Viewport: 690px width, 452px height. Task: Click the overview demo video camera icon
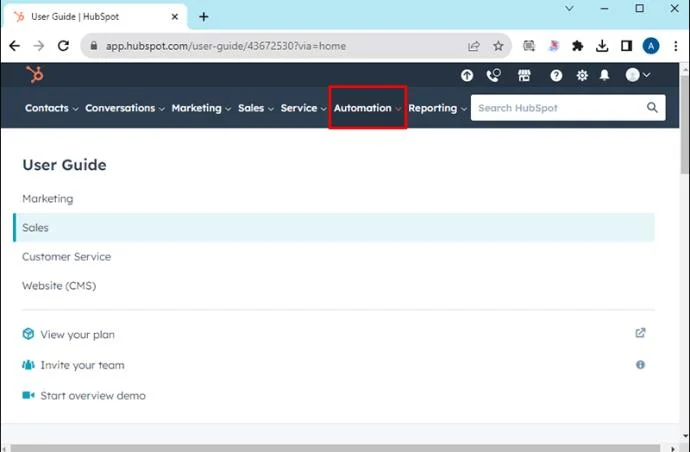coord(28,395)
